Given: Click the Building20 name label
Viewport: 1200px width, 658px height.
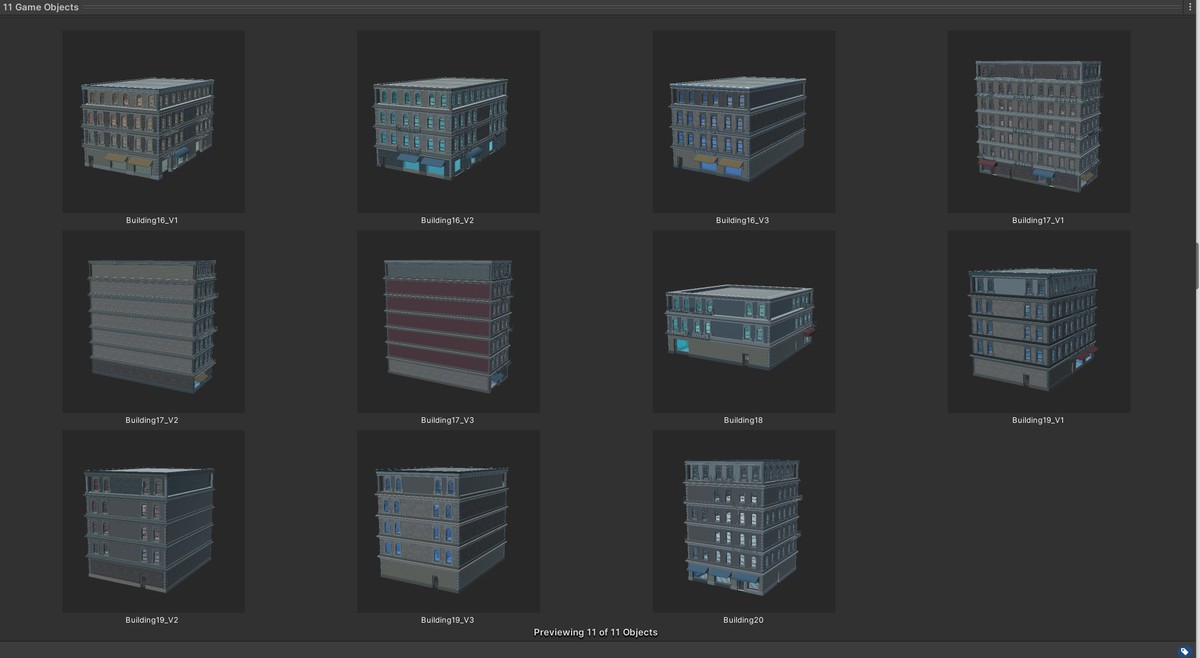Looking at the screenshot, I should 743,619.
